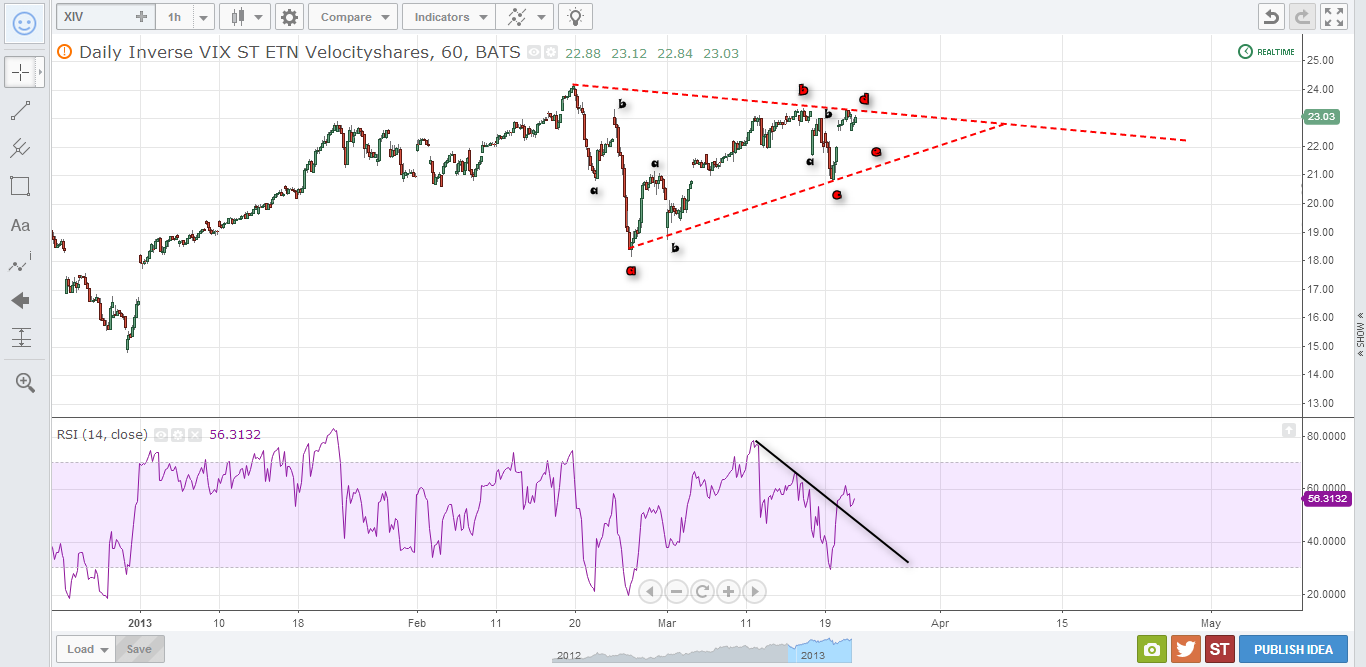Open the Compare symbols dropdown
The image size is (1366, 667).
[x=353, y=17]
